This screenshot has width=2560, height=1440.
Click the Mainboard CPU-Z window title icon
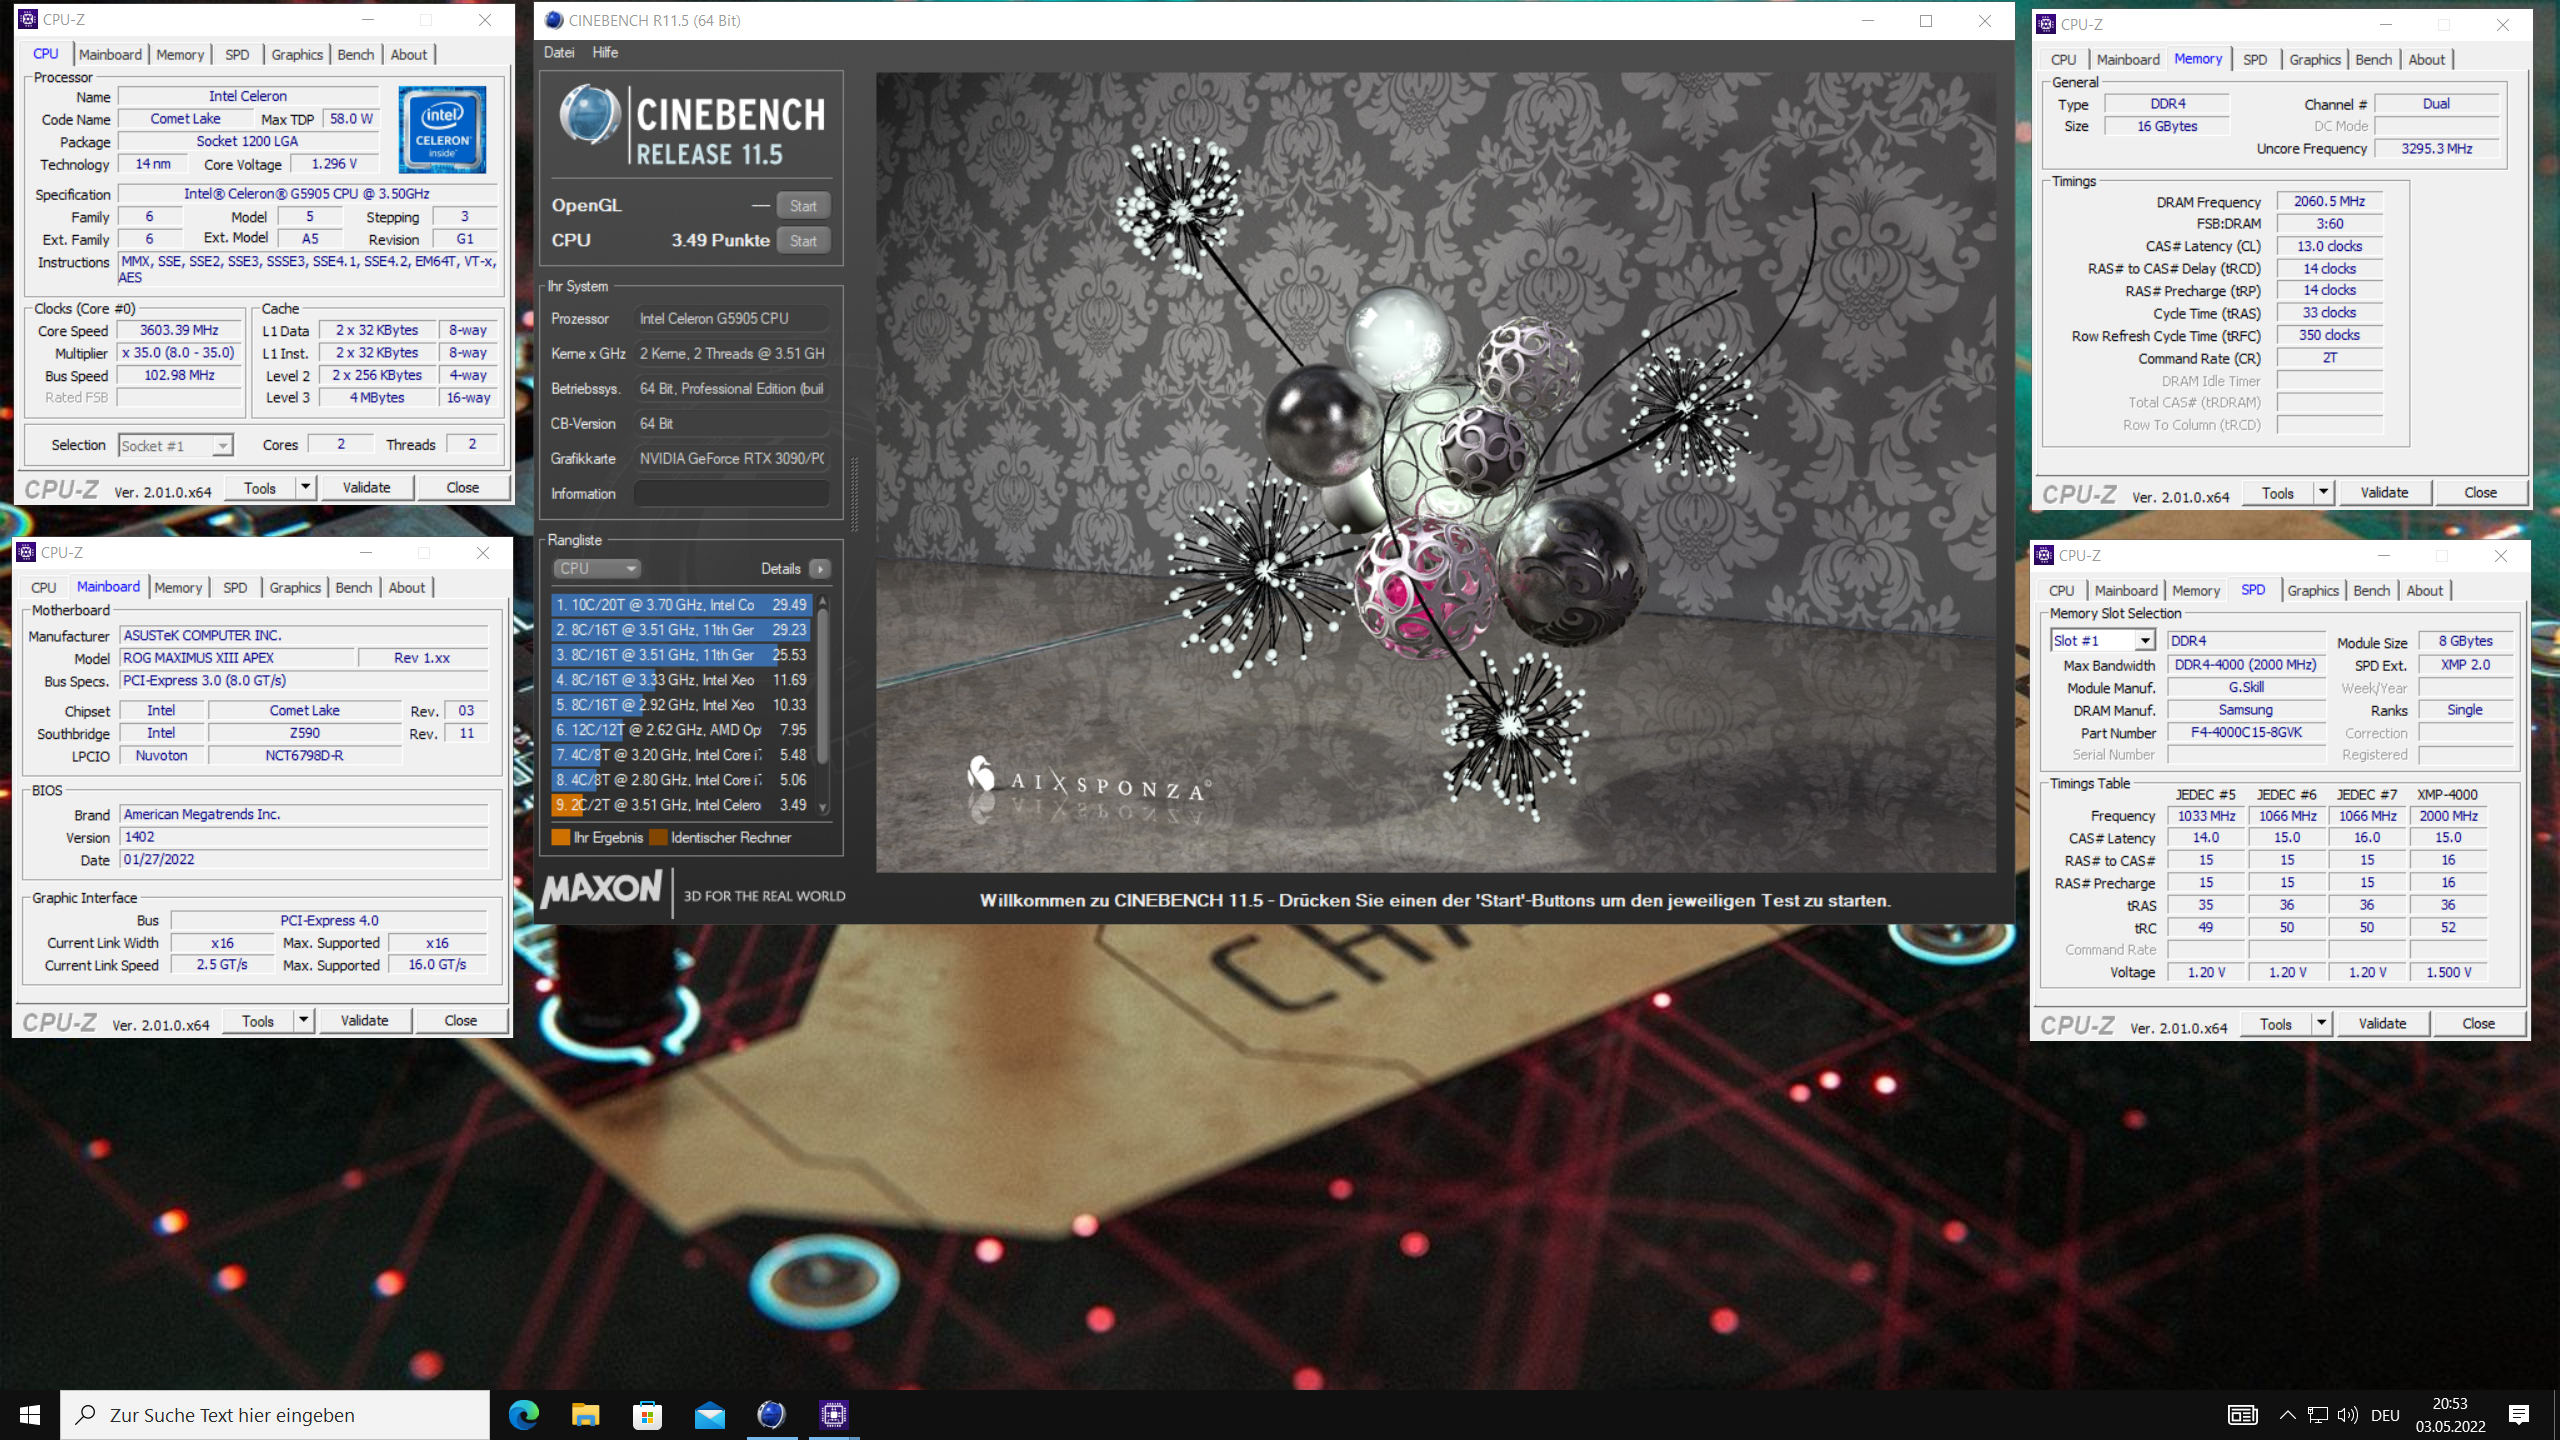point(26,552)
